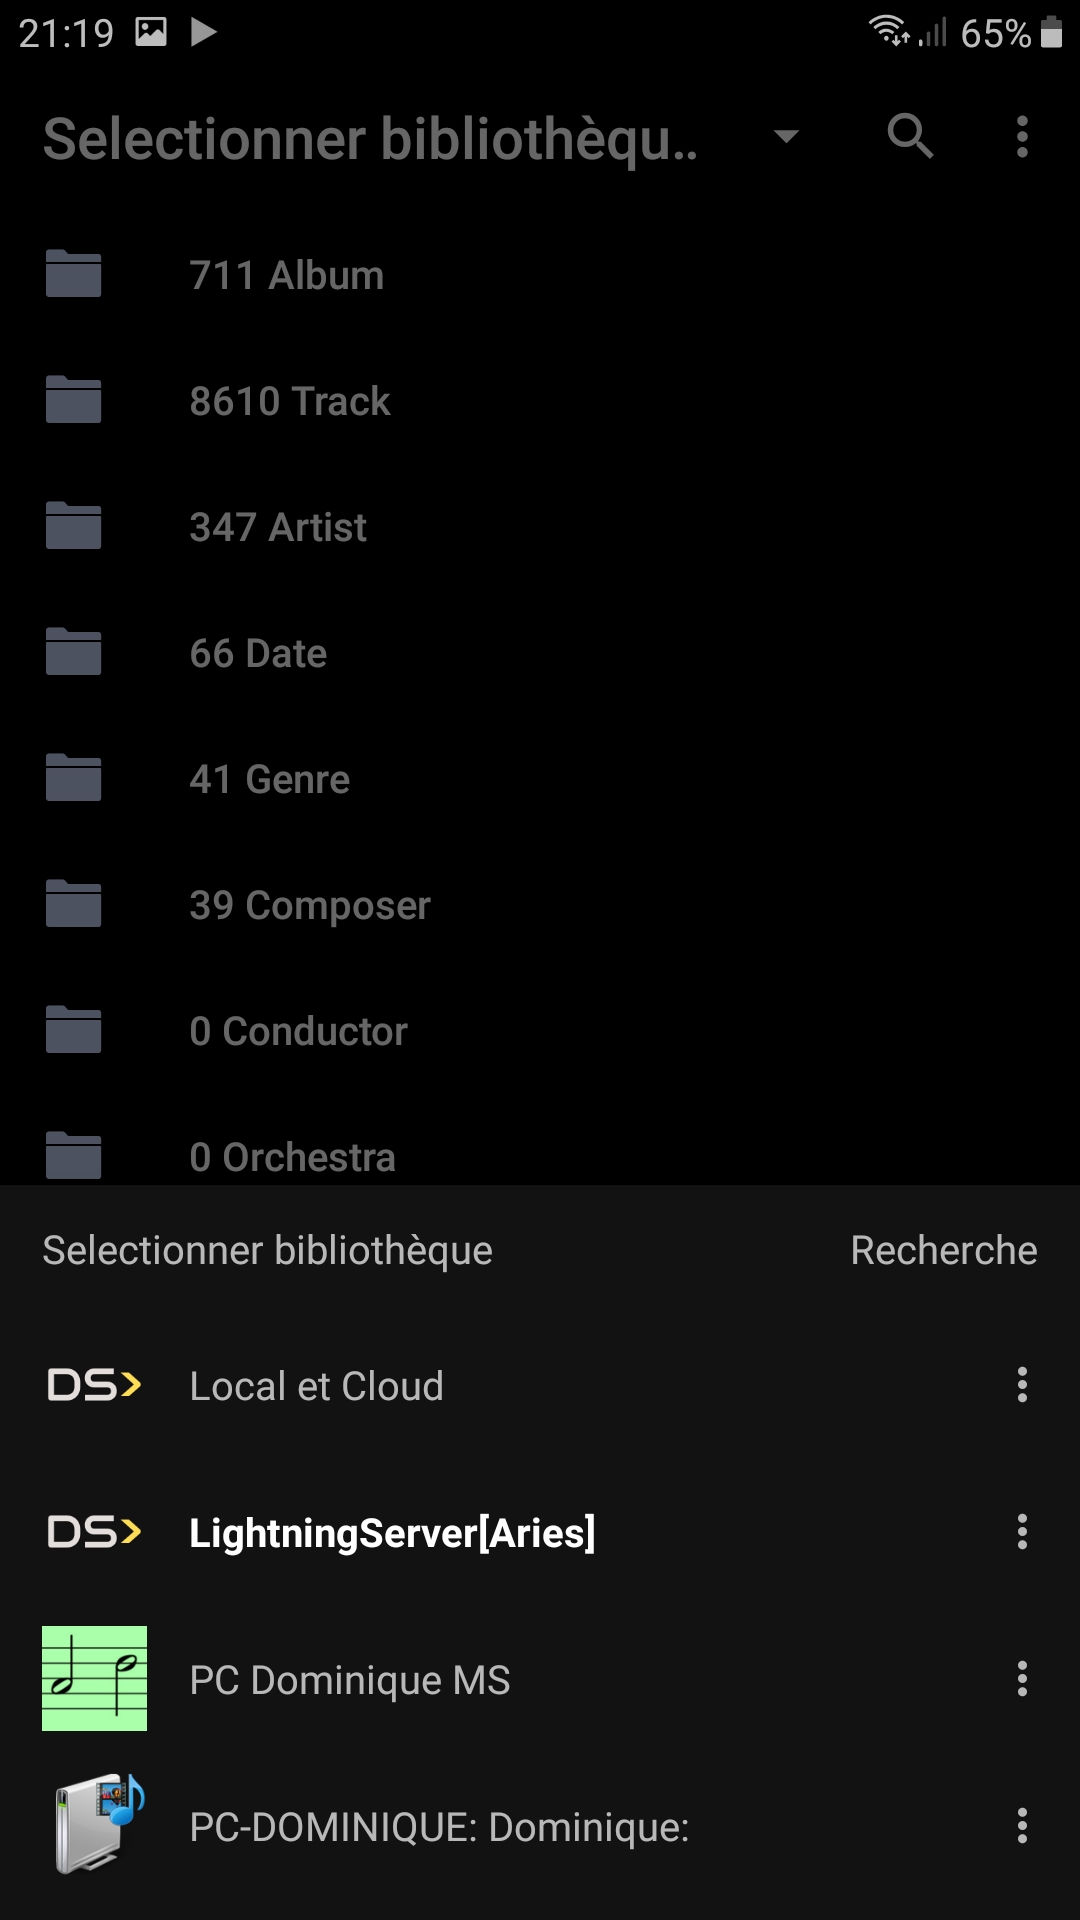This screenshot has width=1080, height=1920.
Task: Expand the library selector dropdown arrow
Action: [x=787, y=136]
